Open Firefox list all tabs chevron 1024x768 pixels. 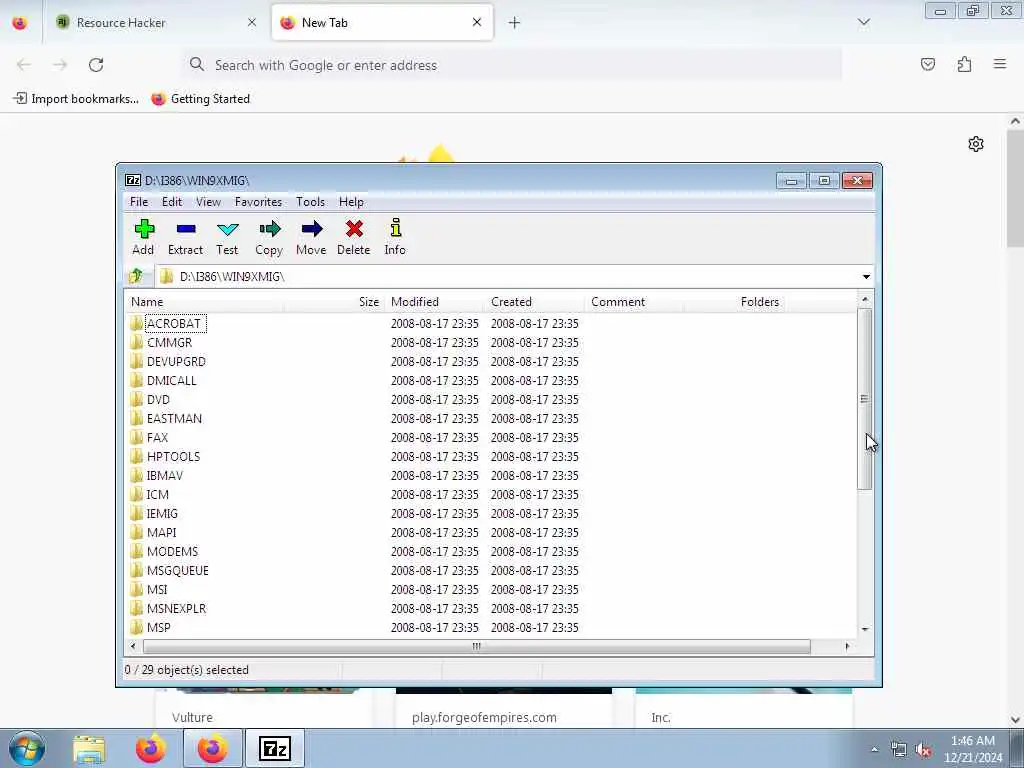(x=863, y=22)
